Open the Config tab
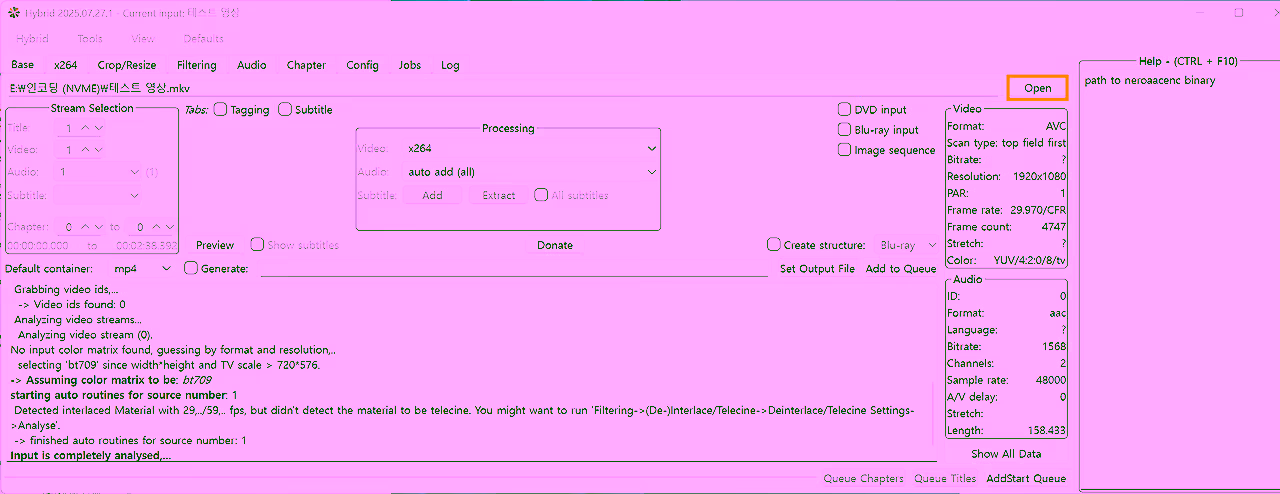1280x494 pixels. [x=362, y=65]
